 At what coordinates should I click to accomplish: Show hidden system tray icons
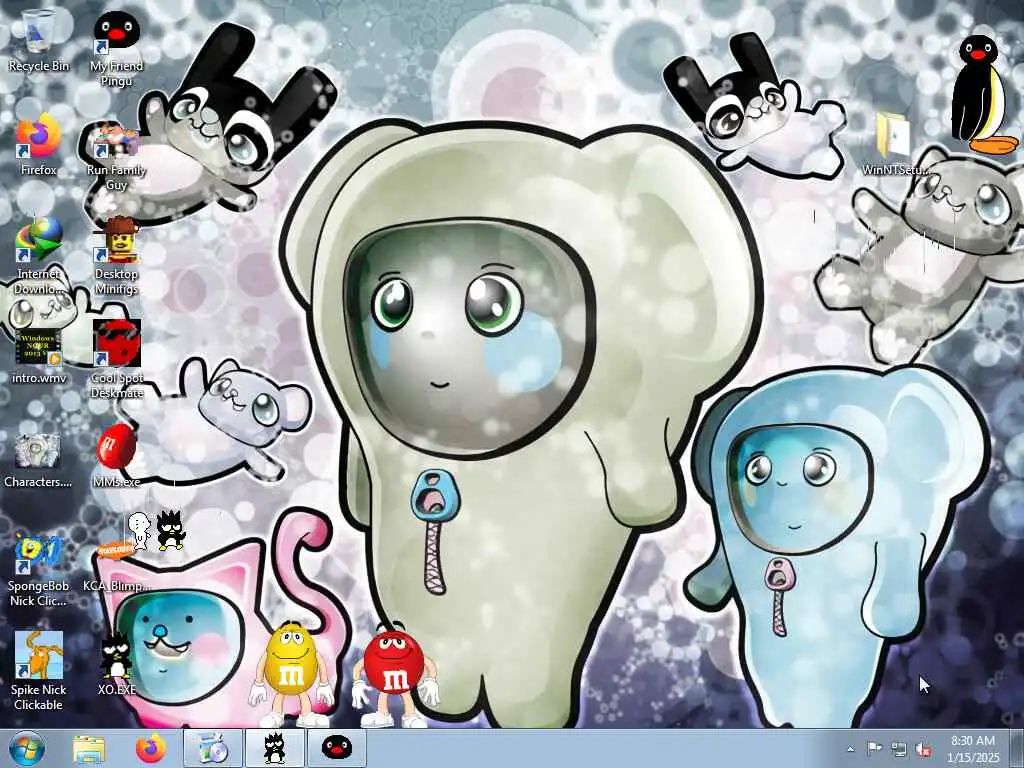coord(850,749)
